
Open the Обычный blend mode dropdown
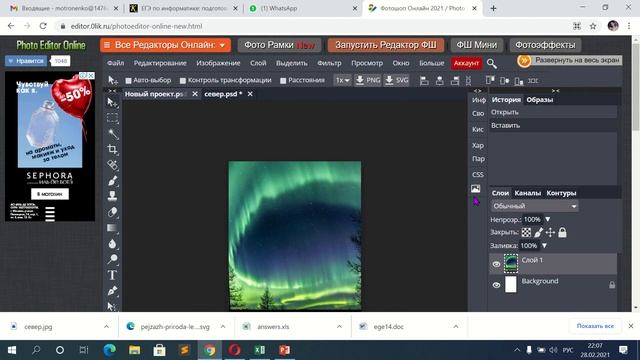[x=534, y=206]
